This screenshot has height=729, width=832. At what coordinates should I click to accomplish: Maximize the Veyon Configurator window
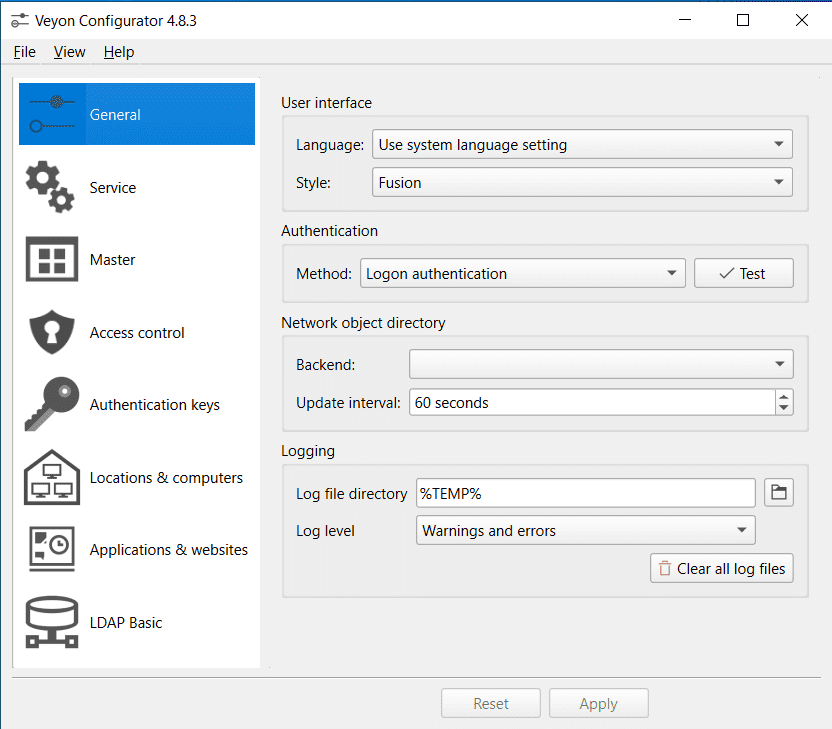point(743,20)
